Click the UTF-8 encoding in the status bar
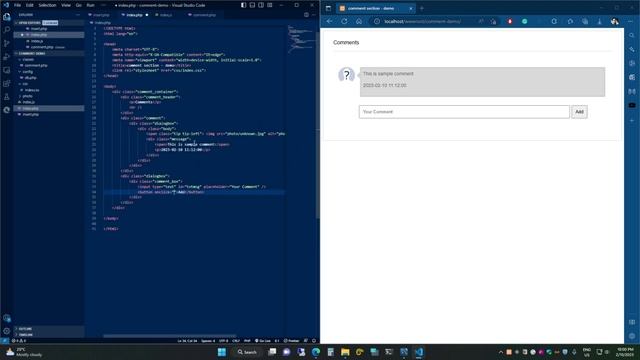Image resolution: width=640 pixels, height=360 pixels. [224, 340]
